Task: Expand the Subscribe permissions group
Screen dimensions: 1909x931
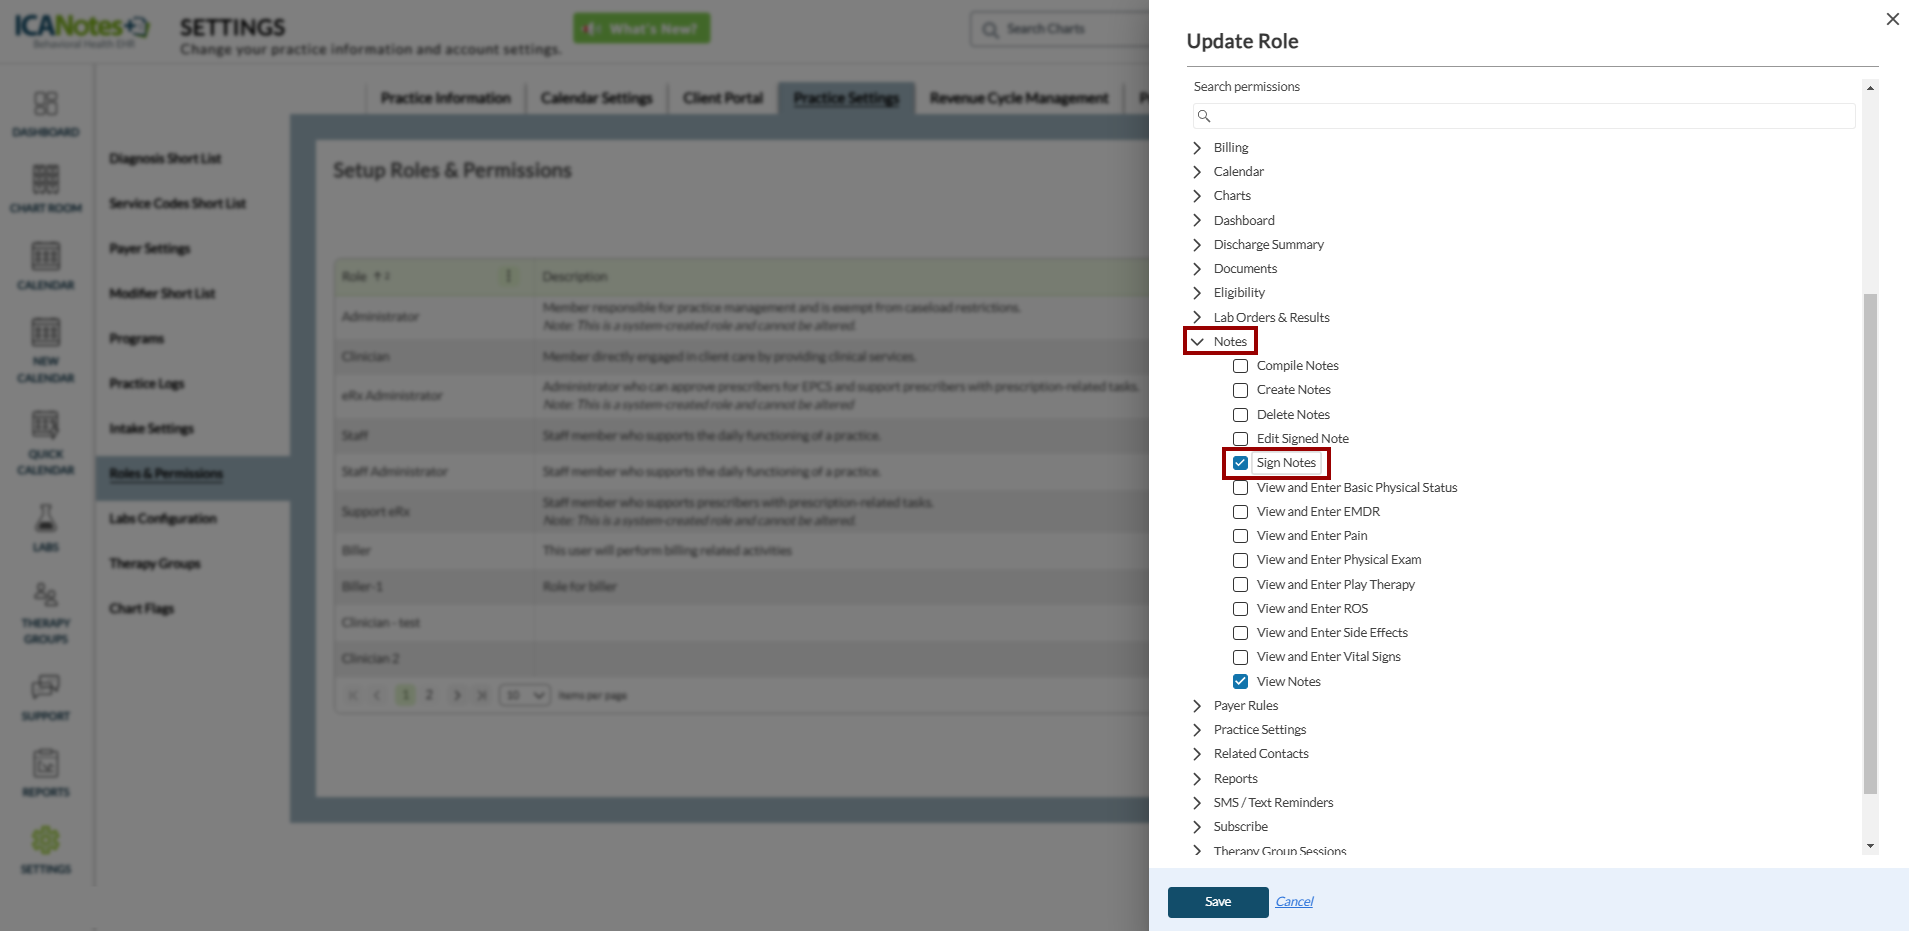Action: 1197,827
